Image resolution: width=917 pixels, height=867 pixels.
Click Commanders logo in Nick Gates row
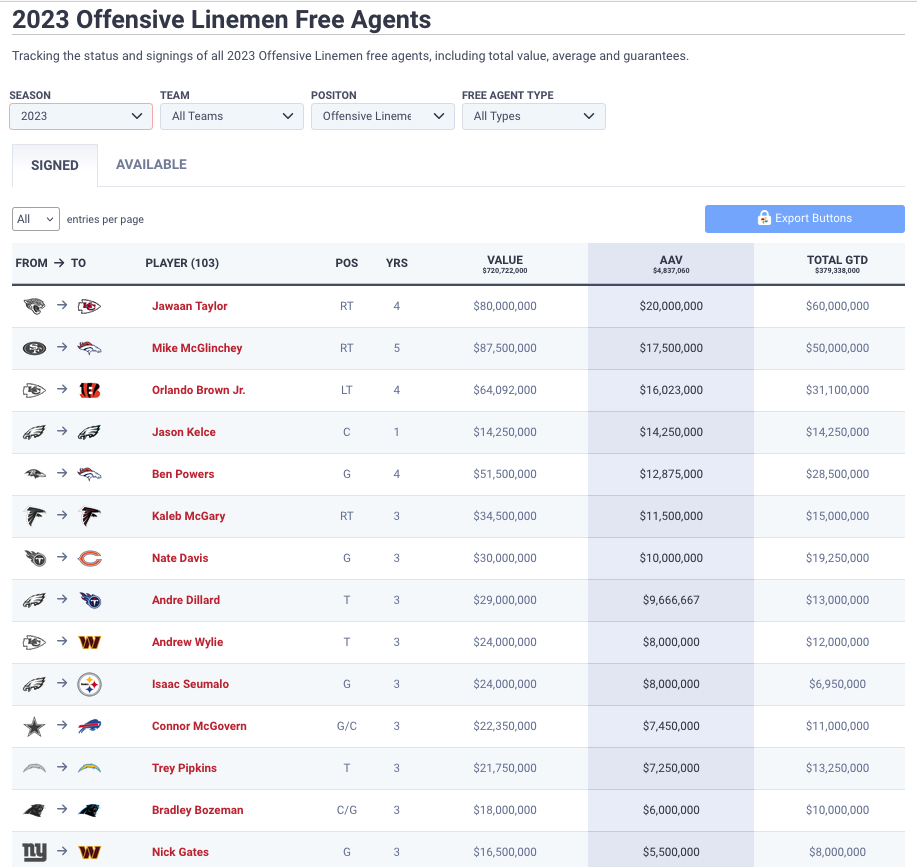(89, 852)
